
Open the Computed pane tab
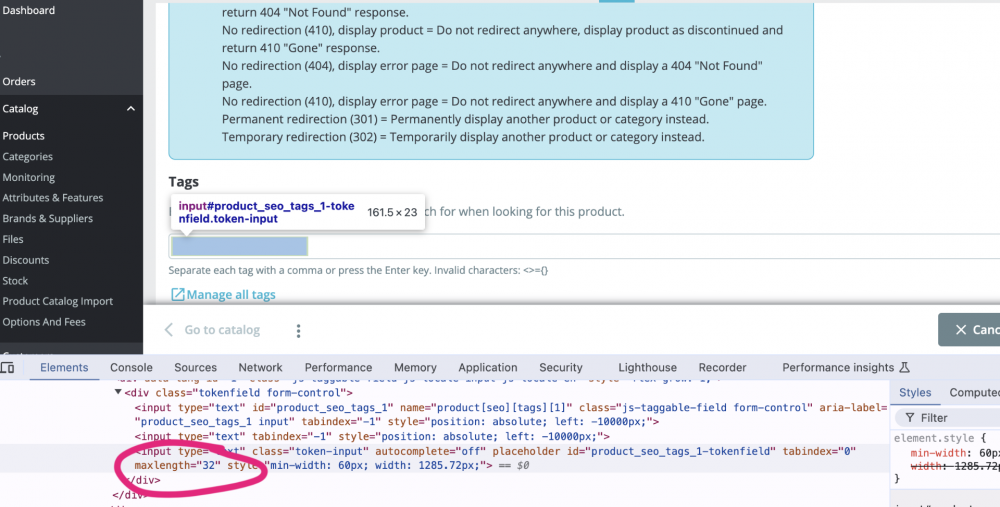click(974, 393)
